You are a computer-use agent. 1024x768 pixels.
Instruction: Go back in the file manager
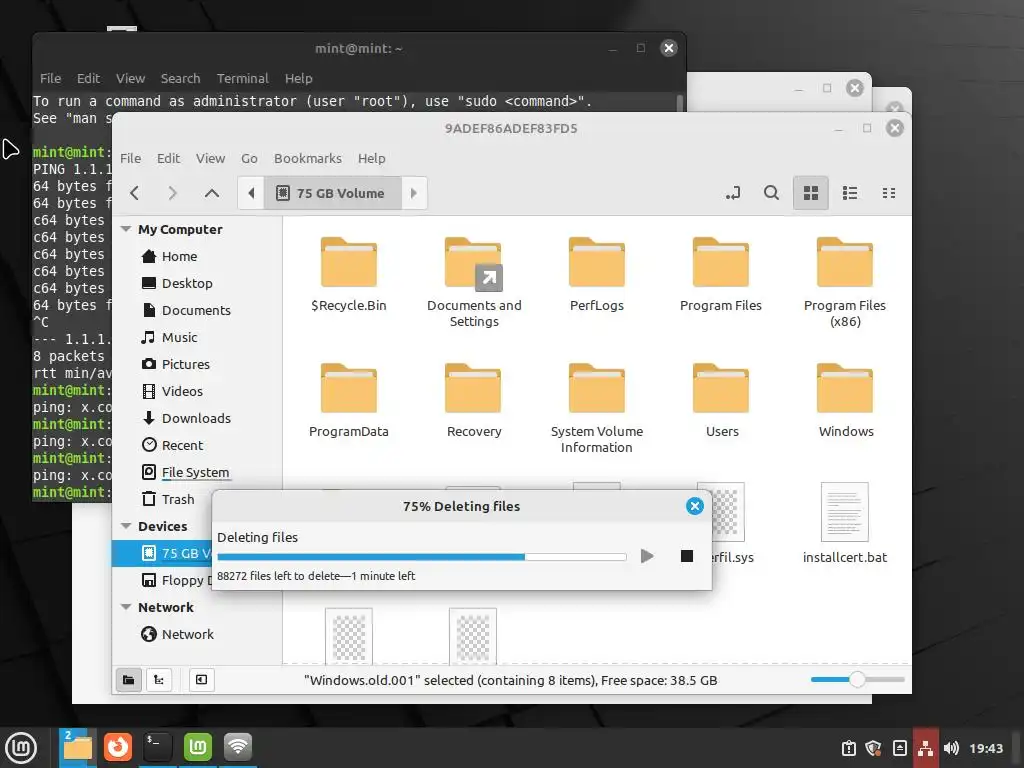tap(135, 193)
